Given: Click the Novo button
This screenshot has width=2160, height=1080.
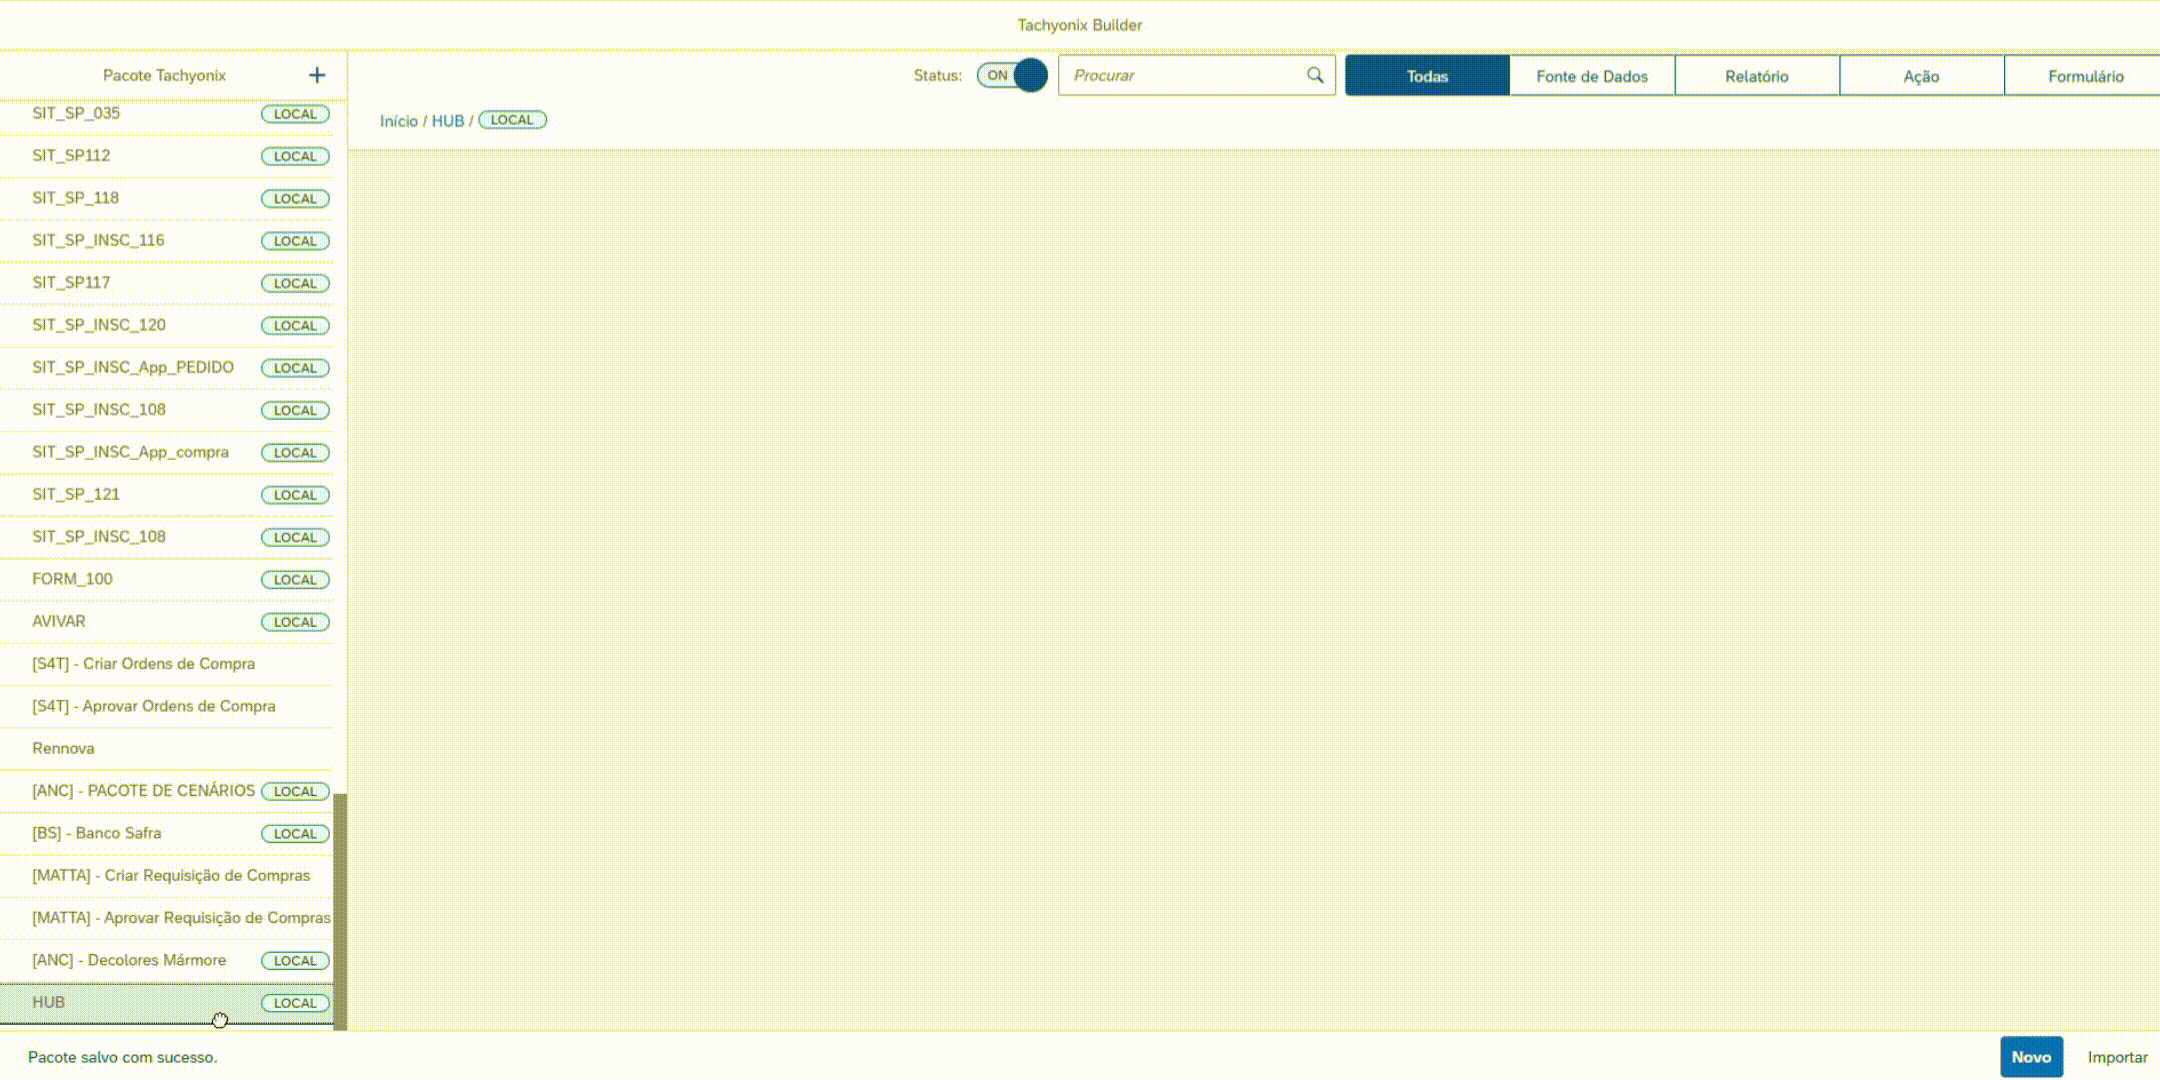Looking at the screenshot, I should click(2030, 1057).
